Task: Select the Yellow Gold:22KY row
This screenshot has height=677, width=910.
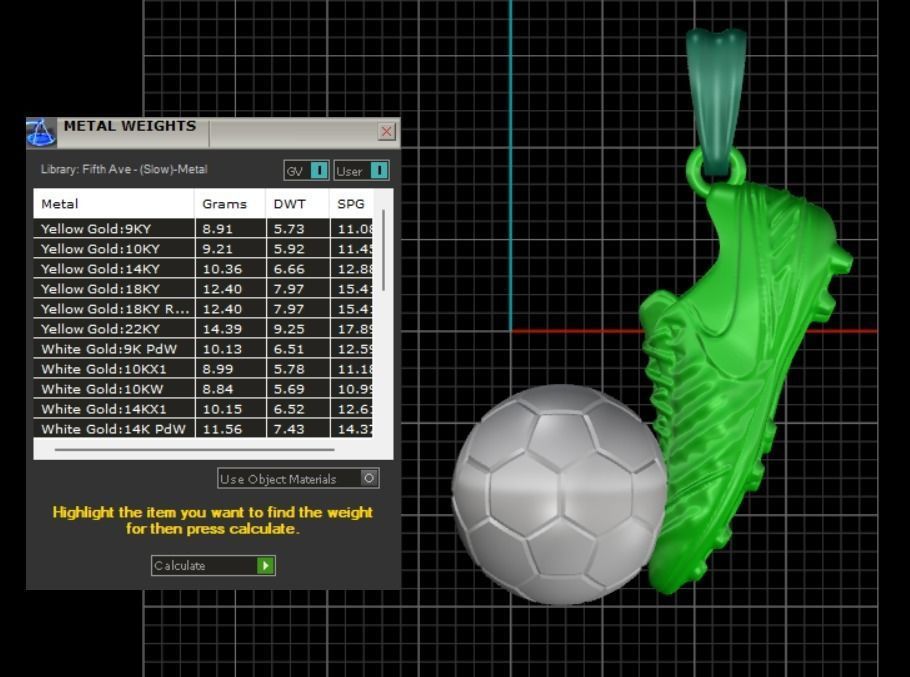Action: pos(203,329)
